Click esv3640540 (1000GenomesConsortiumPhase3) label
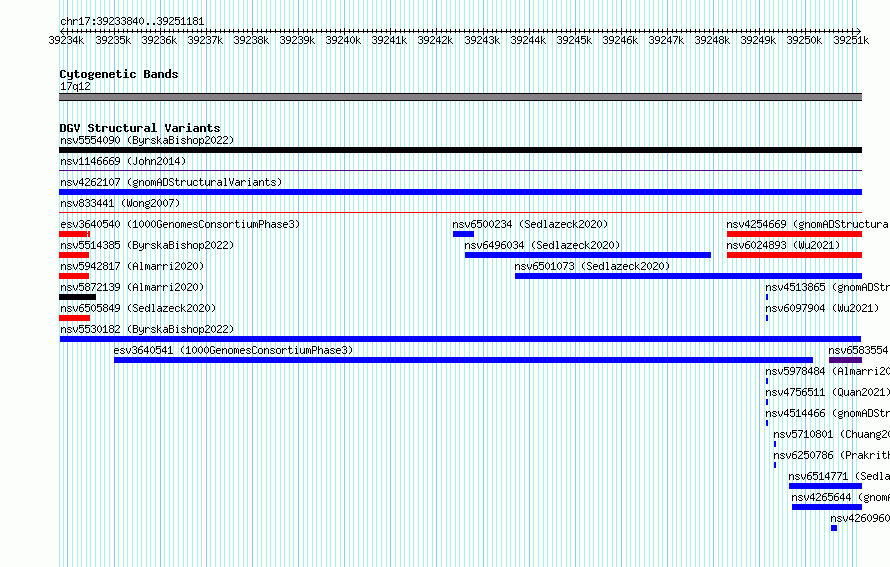Image resolution: width=890 pixels, height=567 pixels. tap(180, 224)
